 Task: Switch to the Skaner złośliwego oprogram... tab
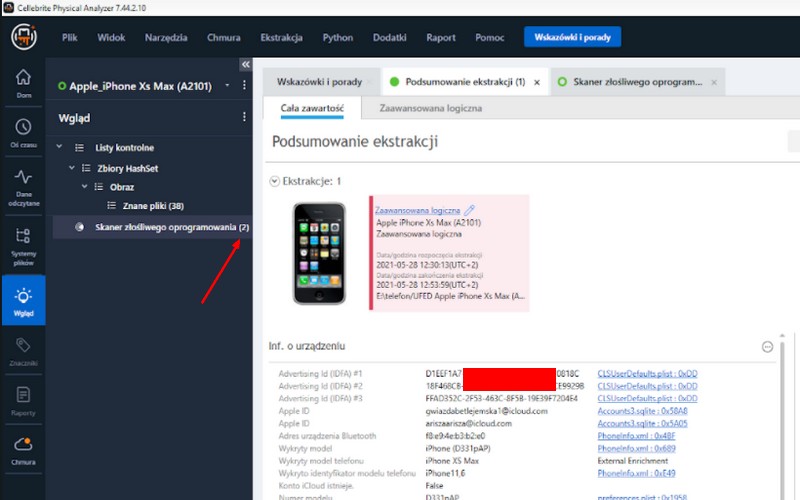(638, 82)
